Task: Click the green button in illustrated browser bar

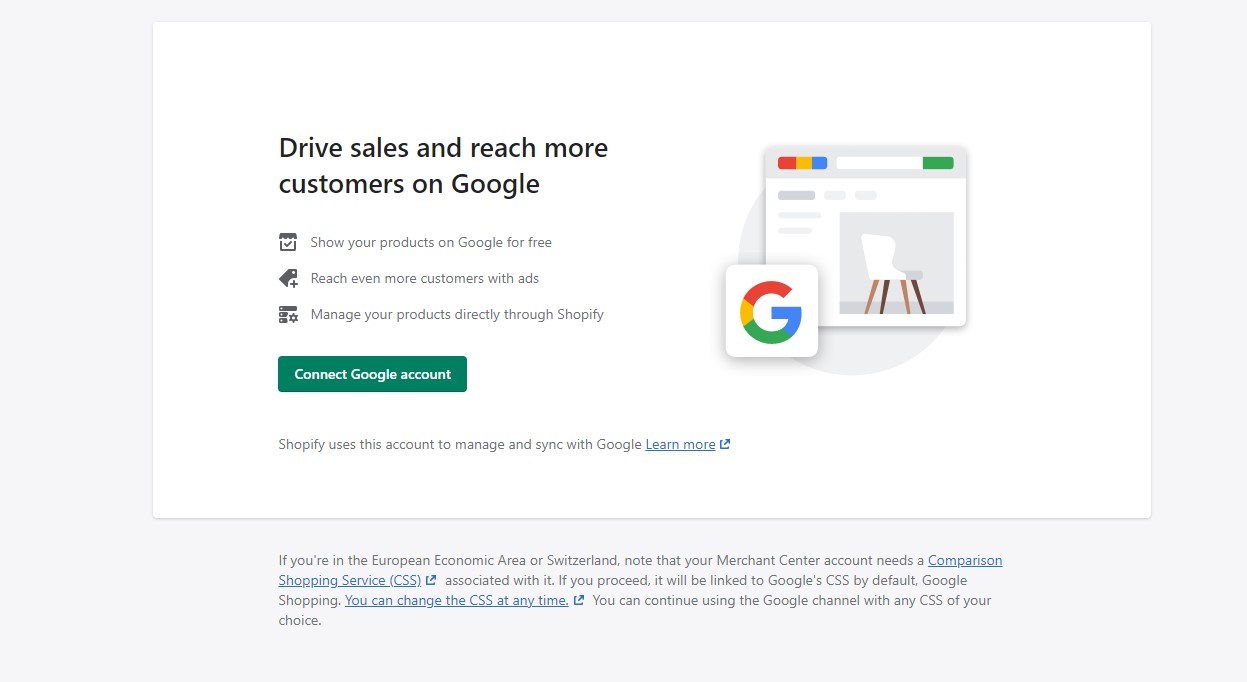Action: [938, 163]
